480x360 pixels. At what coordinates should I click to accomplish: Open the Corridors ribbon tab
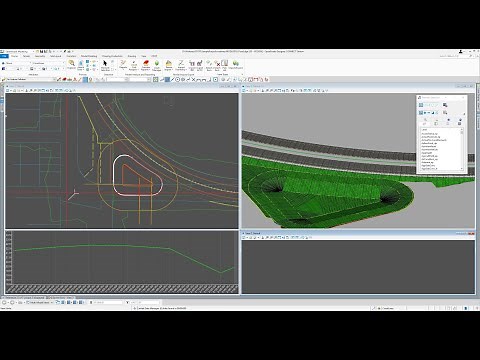71,56
